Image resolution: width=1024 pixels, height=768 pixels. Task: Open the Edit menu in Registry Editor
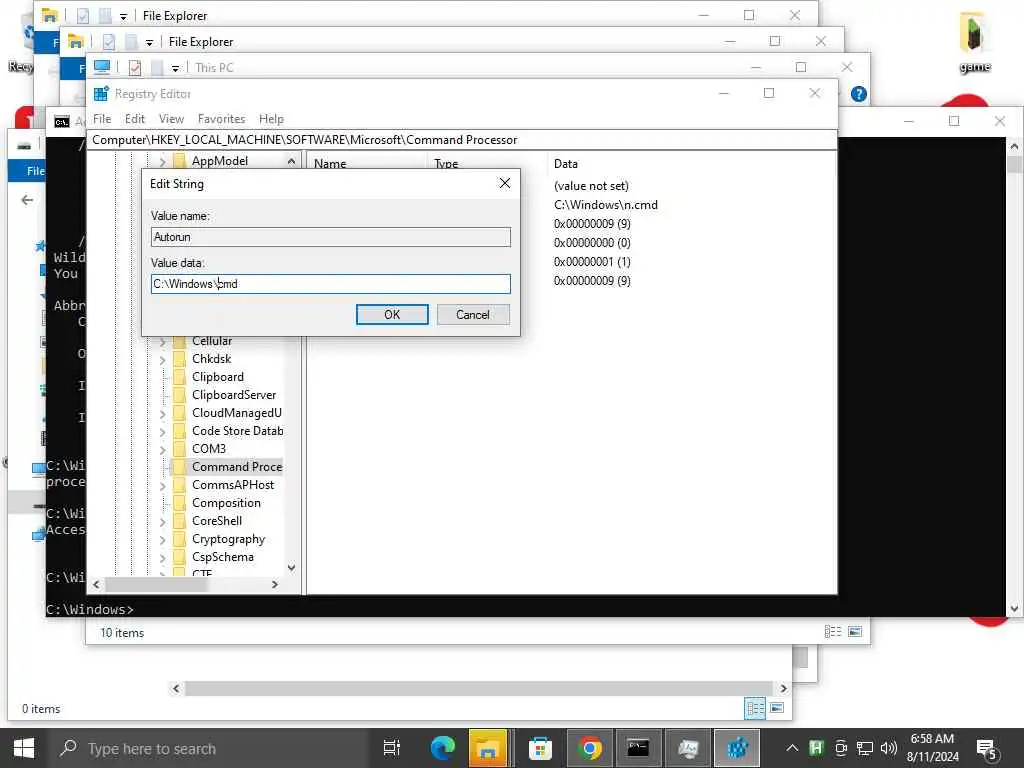point(135,119)
